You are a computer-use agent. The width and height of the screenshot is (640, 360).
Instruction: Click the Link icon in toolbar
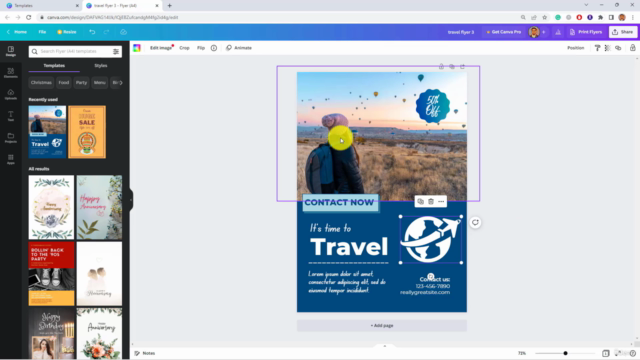click(618, 48)
